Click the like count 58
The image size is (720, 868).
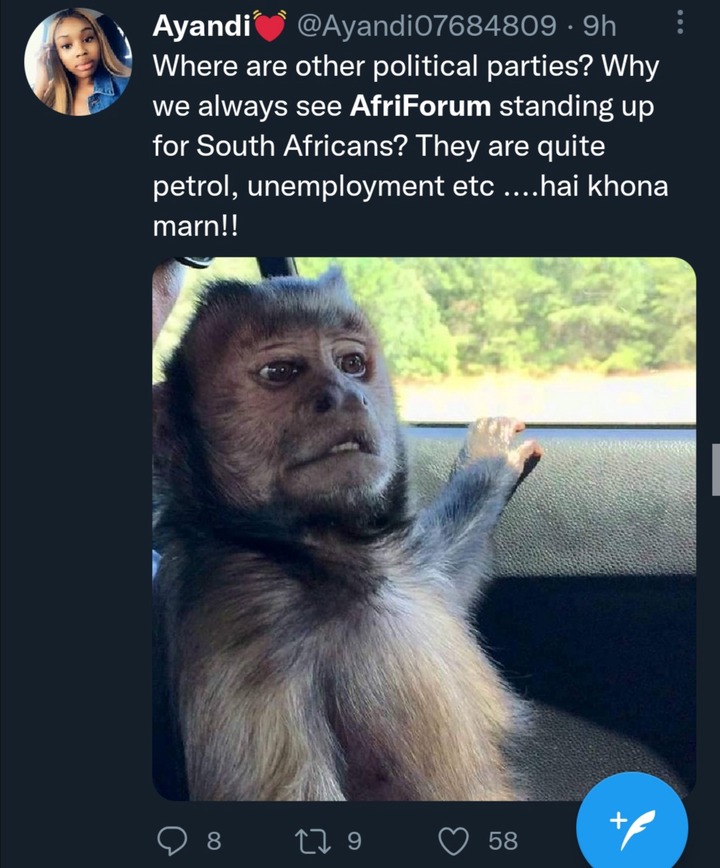(503, 841)
